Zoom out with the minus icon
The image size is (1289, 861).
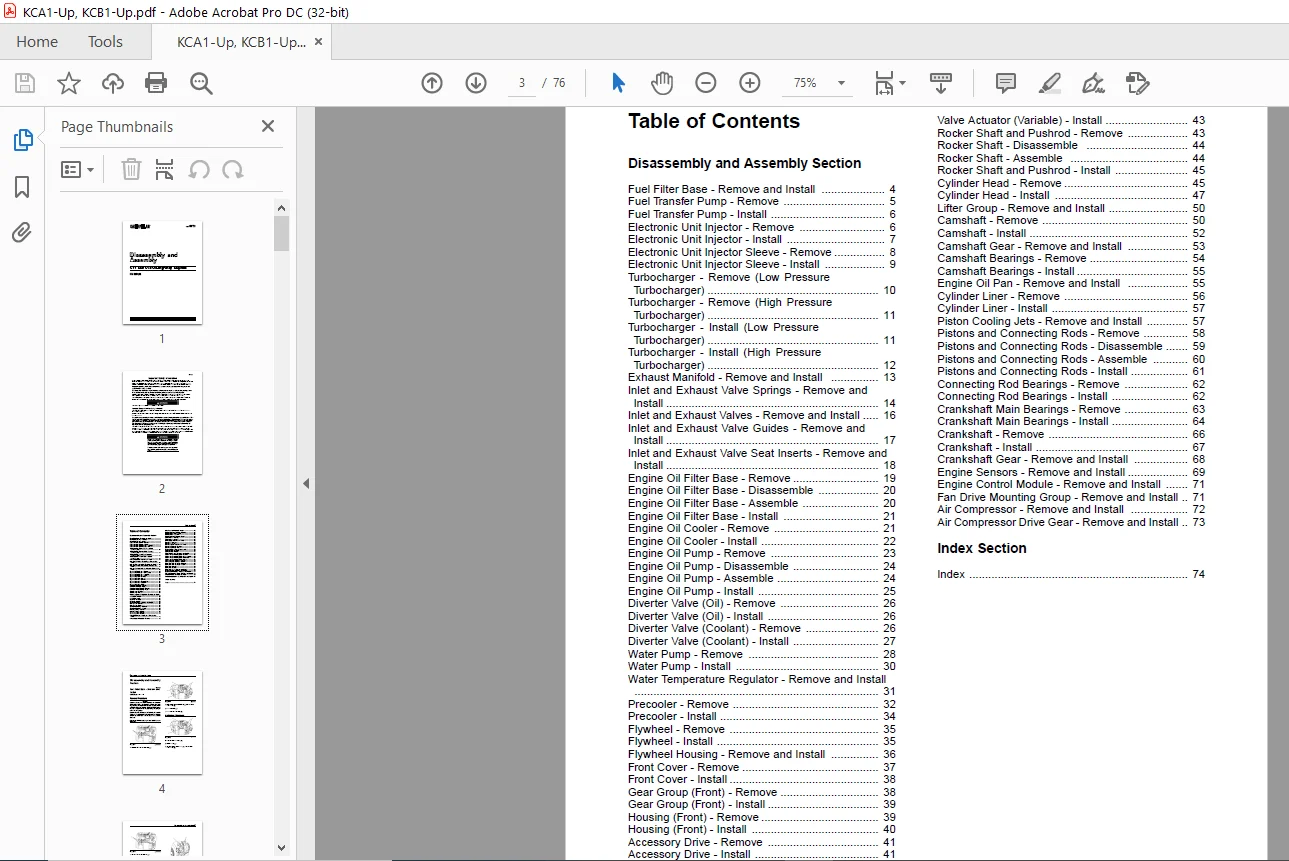point(706,83)
